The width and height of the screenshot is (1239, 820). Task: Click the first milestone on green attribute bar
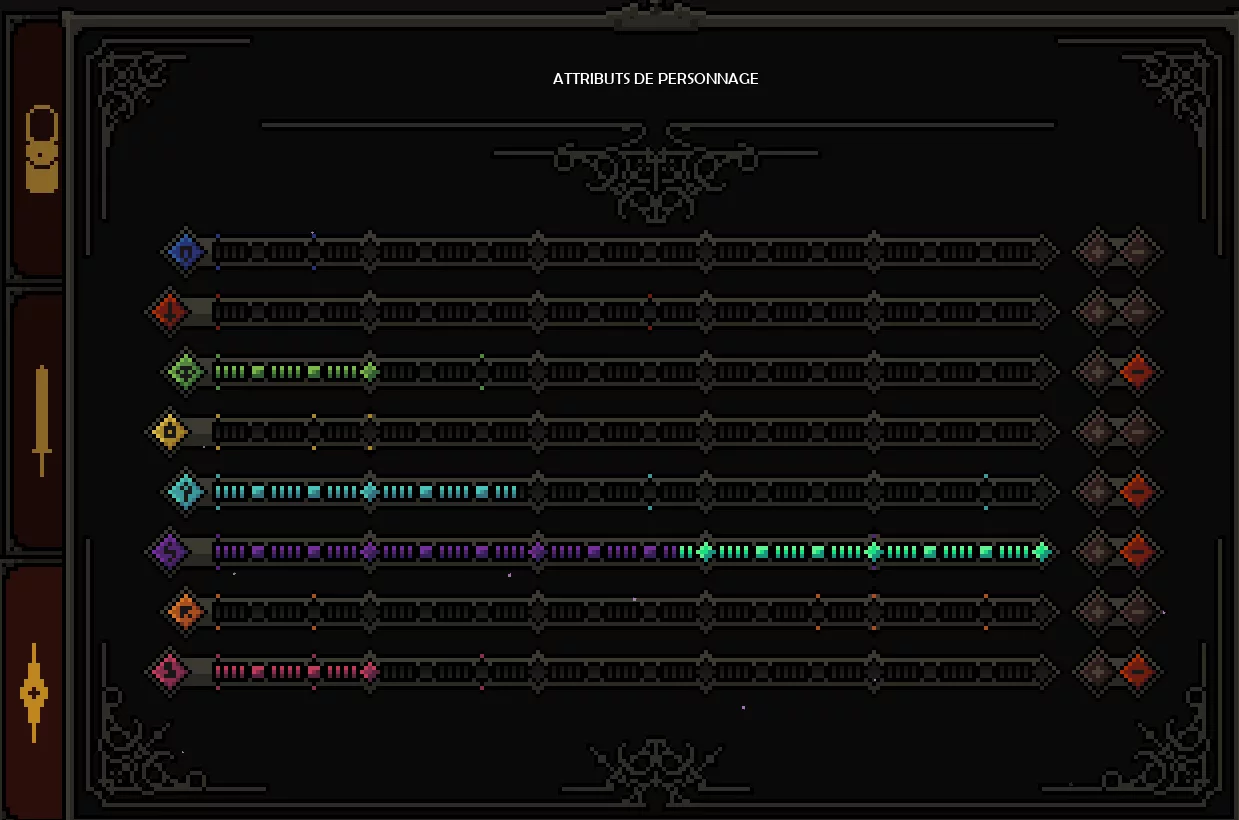pyautogui.click(x=370, y=372)
